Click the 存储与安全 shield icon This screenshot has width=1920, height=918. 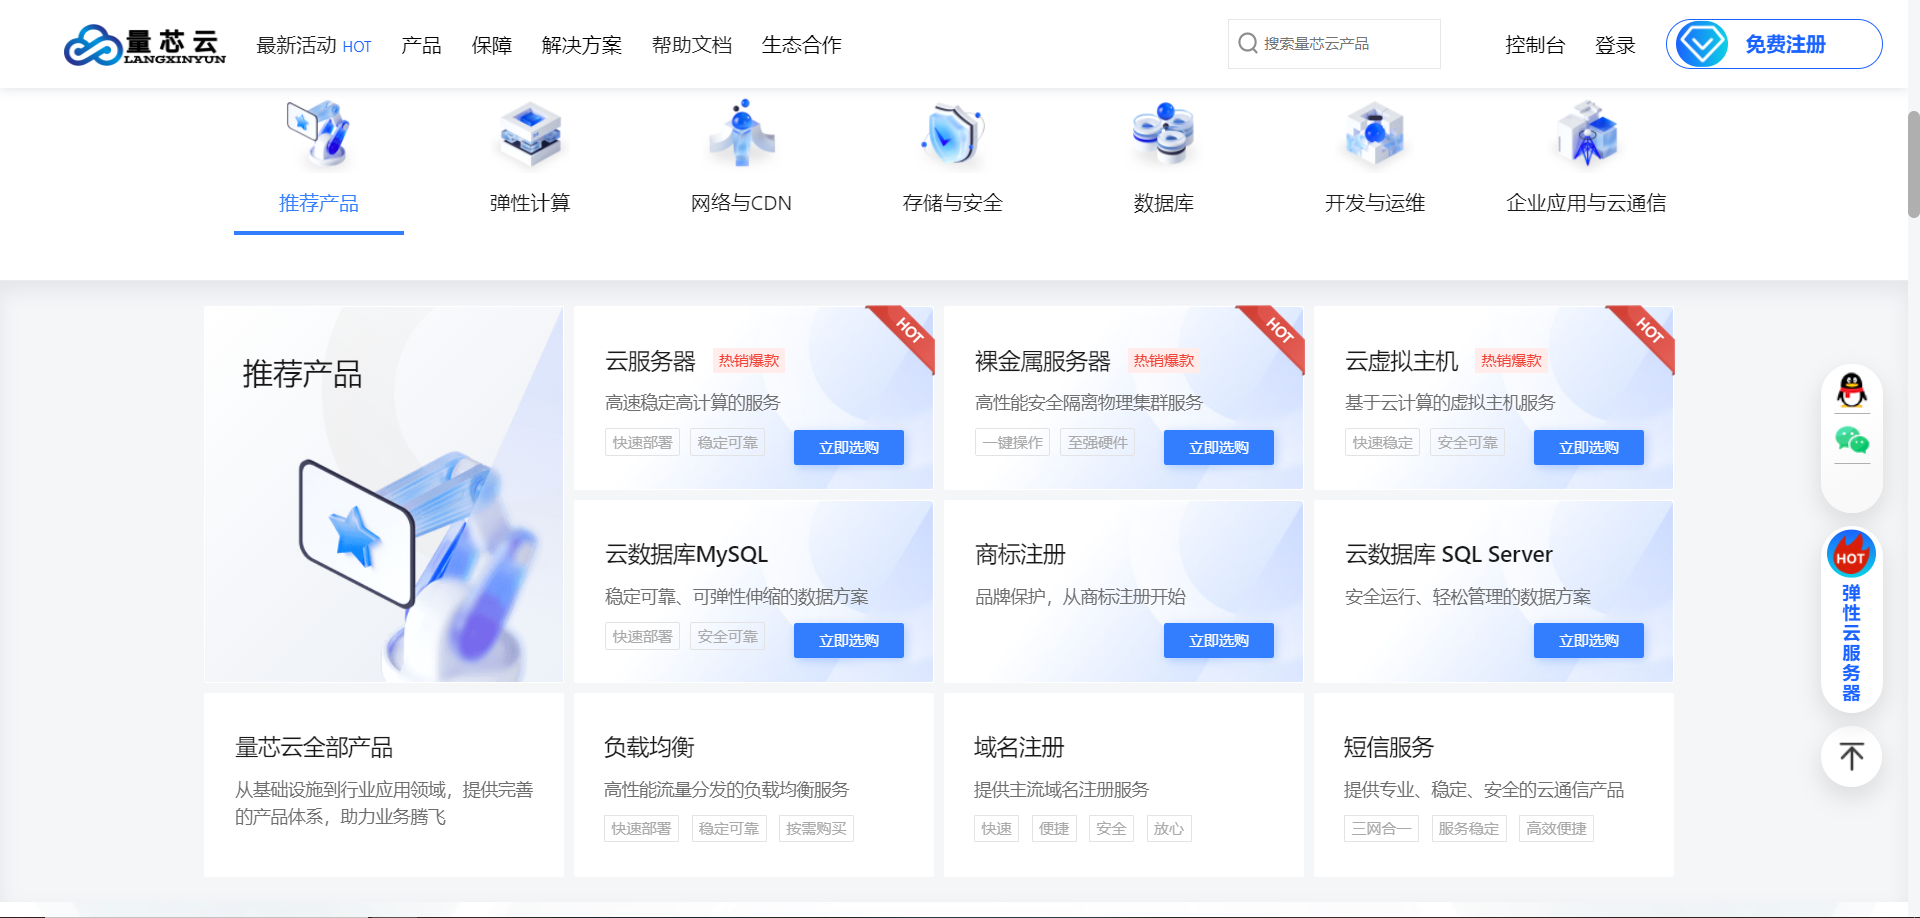coord(952,135)
